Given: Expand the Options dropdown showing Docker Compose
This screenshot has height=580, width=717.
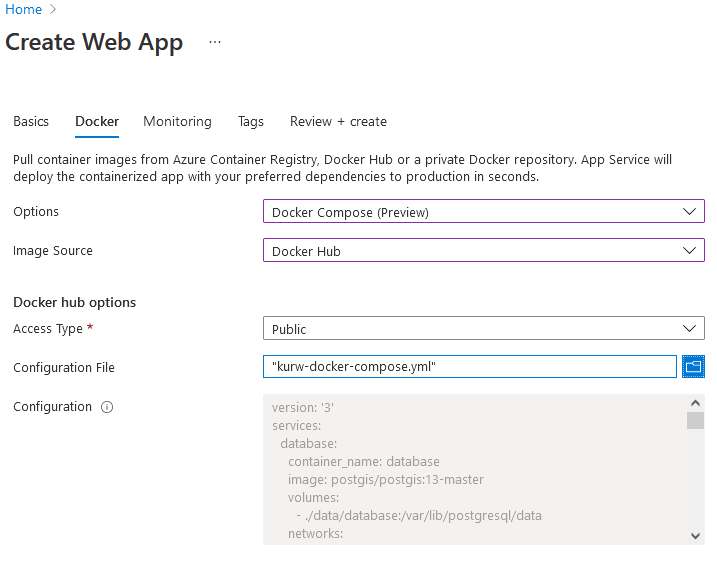Looking at the screenshot, I should coord(484,211).
